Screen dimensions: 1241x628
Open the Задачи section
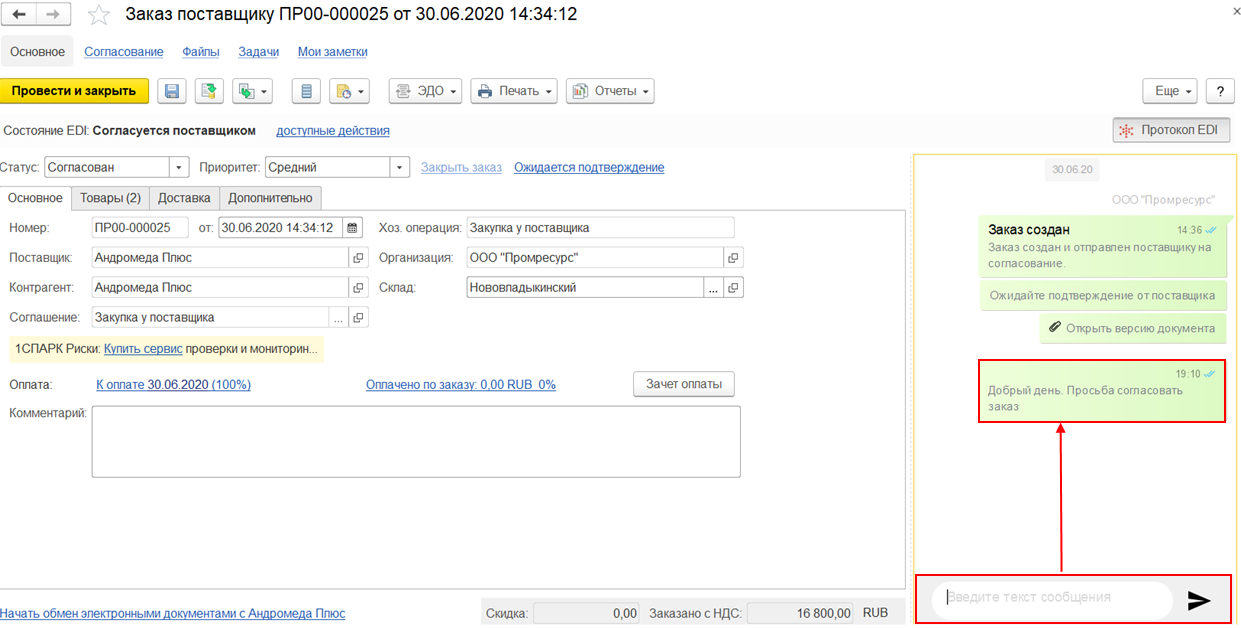(258, 52)
